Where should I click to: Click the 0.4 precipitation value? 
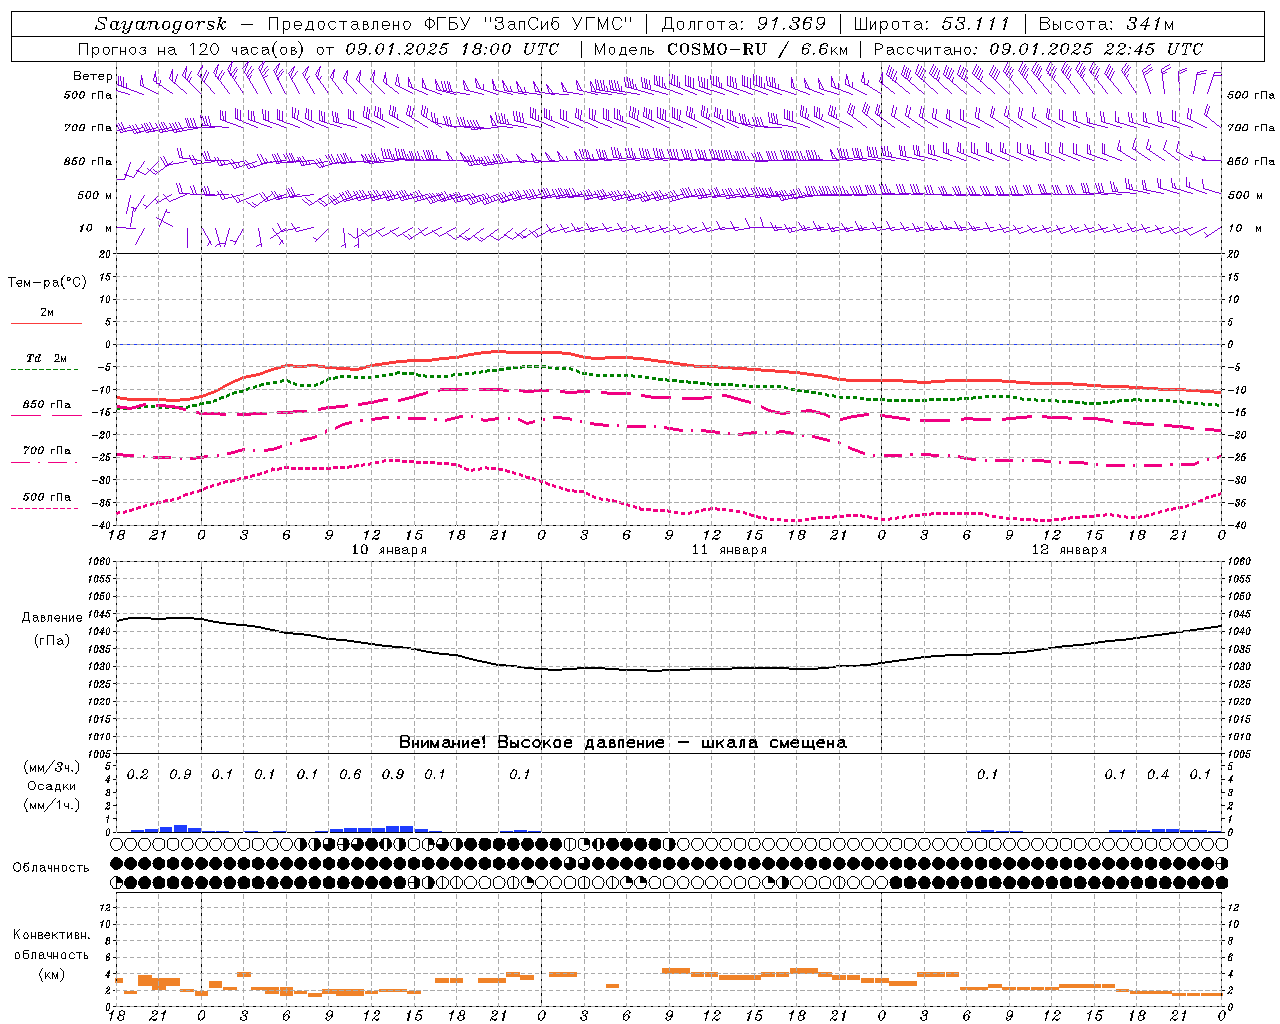[1158, 775]
